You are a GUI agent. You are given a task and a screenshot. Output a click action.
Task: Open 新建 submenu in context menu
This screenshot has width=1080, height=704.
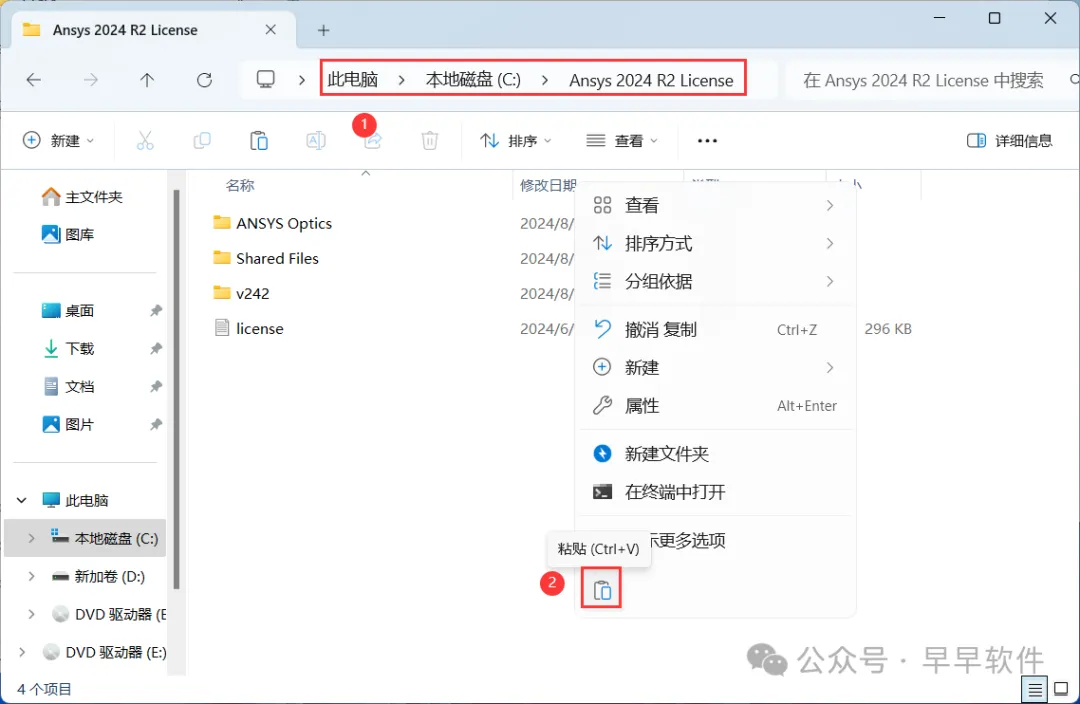tap(714, 367)
